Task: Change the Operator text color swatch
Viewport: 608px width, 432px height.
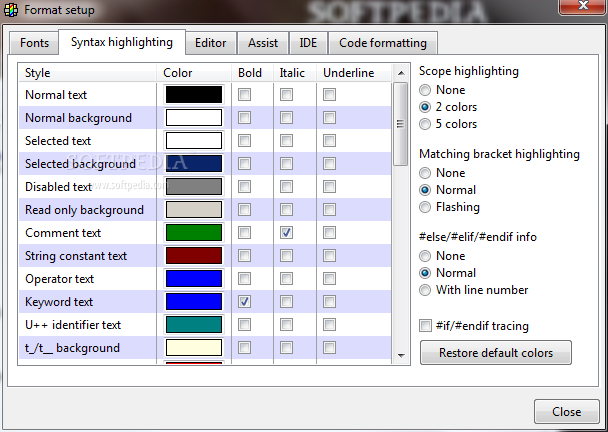Action: click(194, 279)
